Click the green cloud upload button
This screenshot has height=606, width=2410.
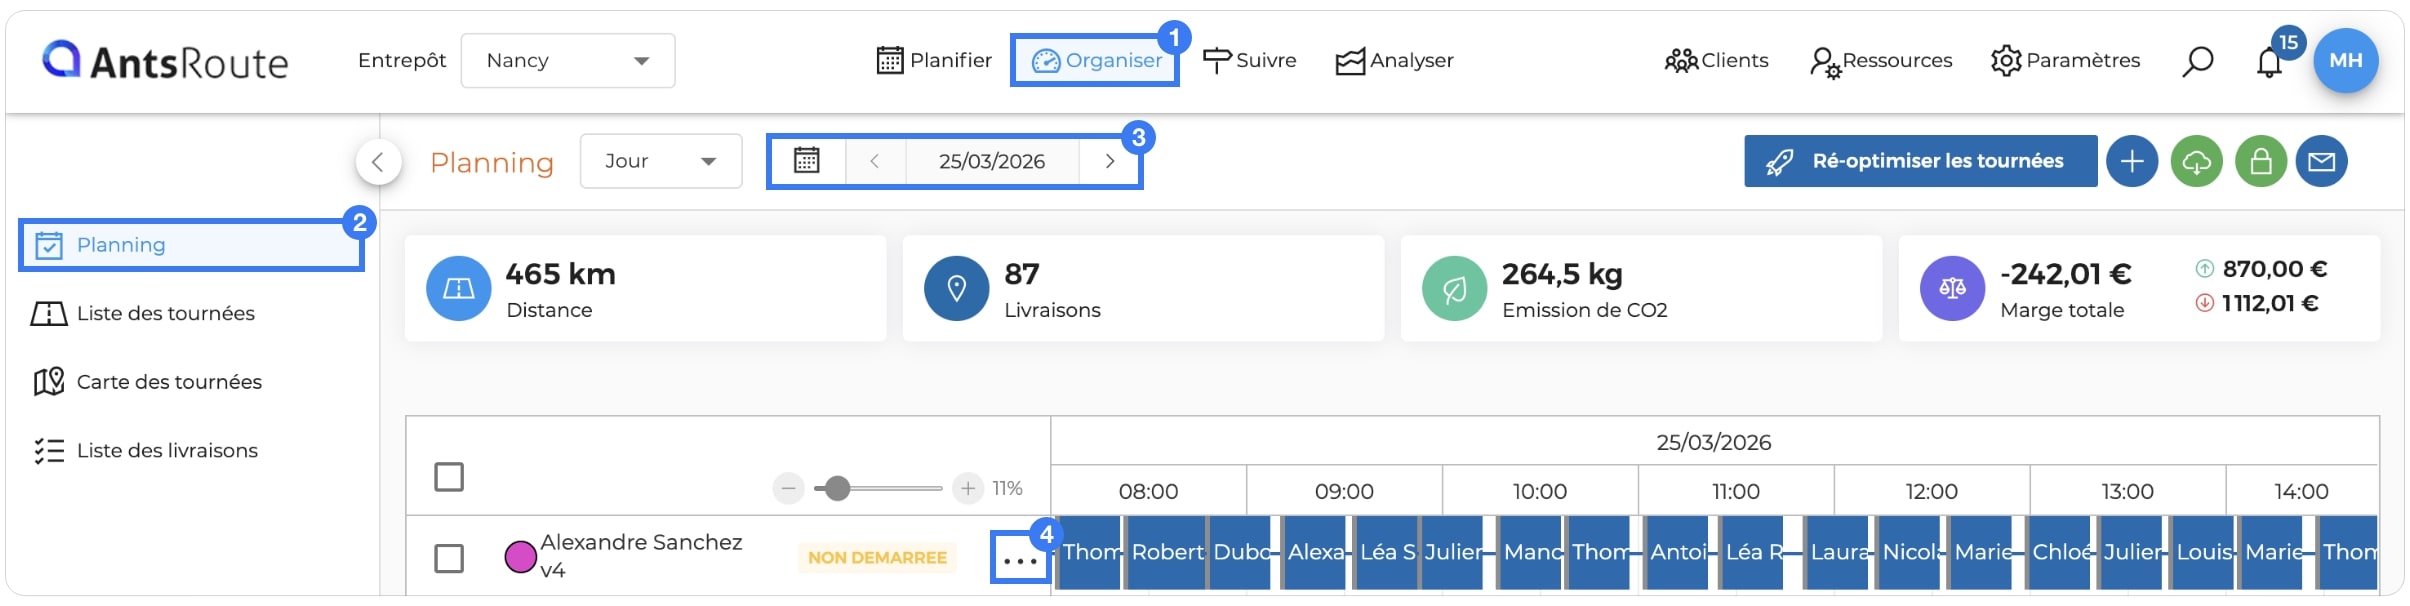(2197, 161)
